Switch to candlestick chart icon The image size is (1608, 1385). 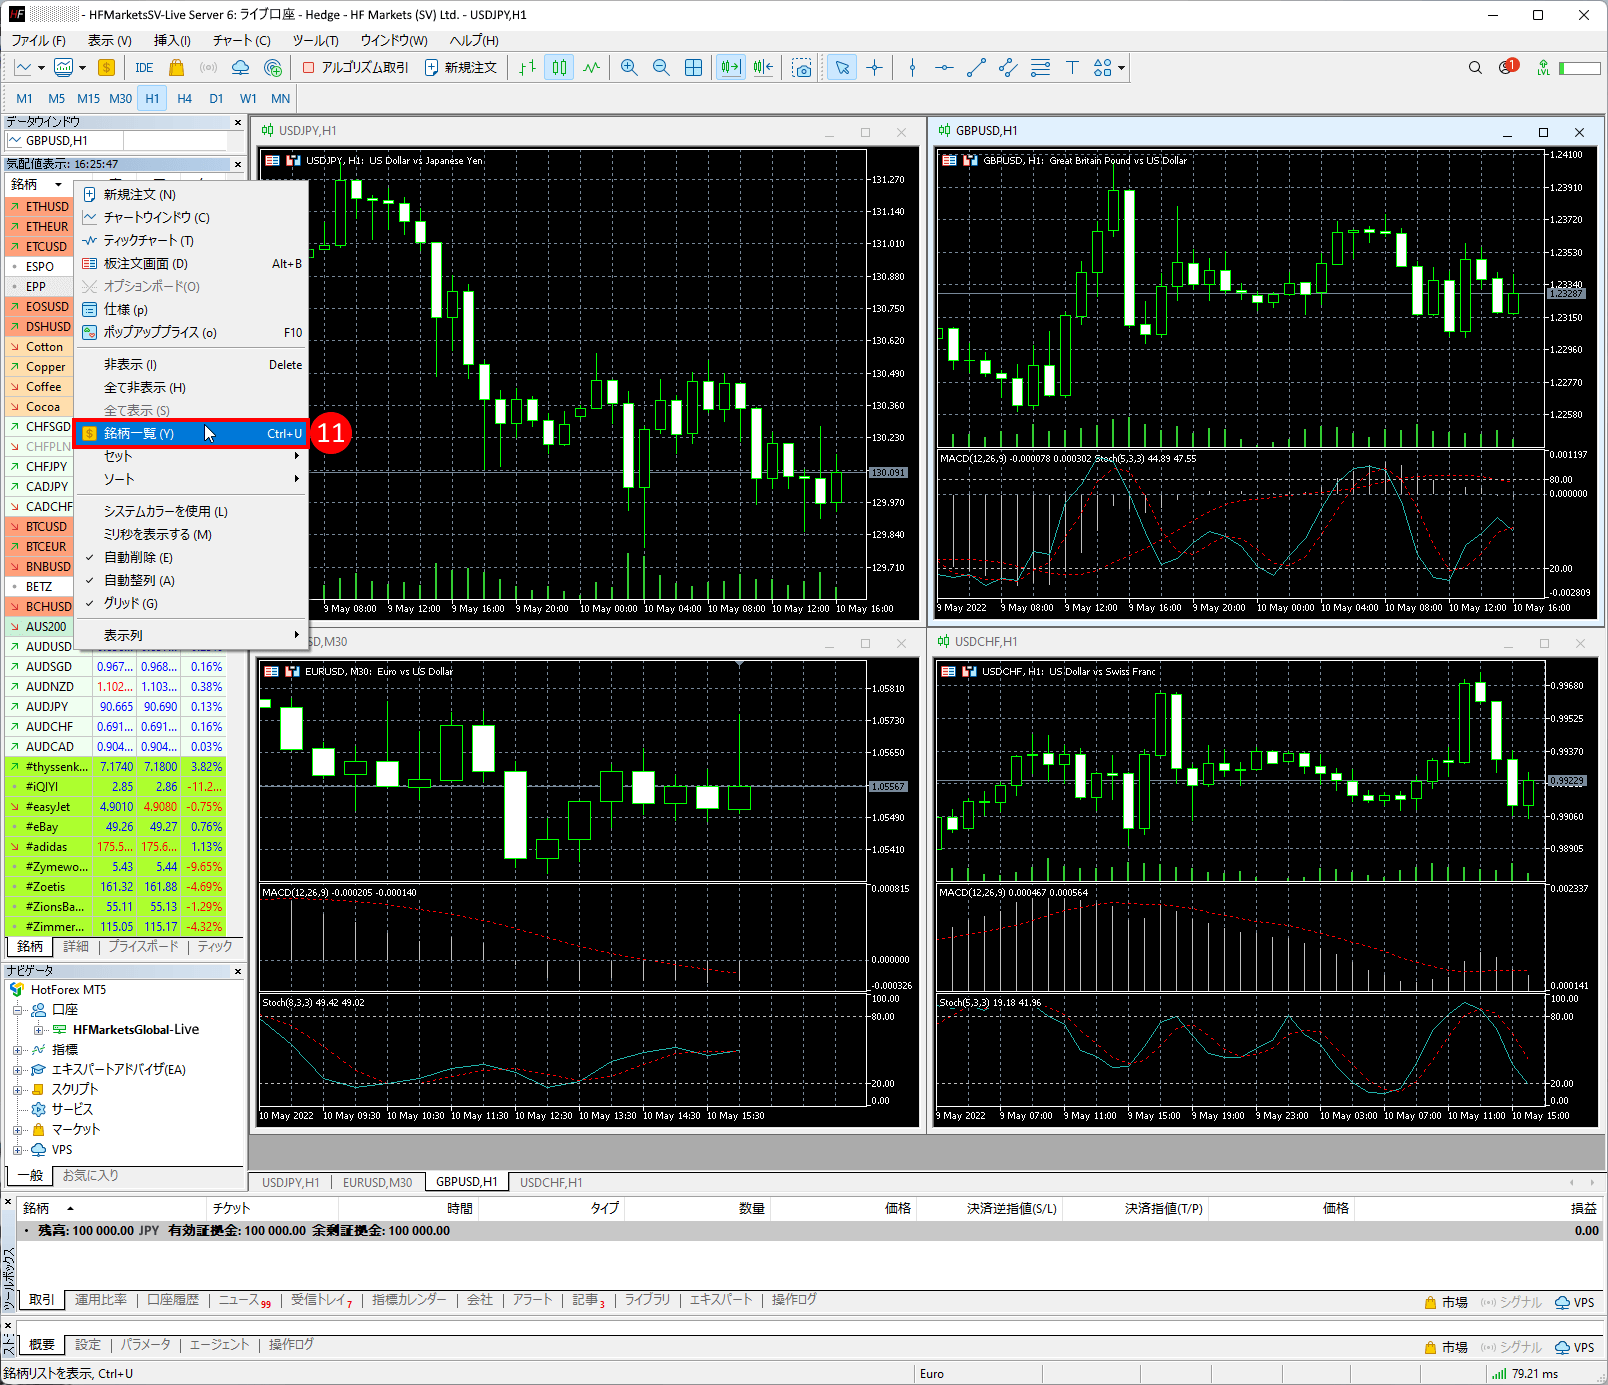coord(559,68)
